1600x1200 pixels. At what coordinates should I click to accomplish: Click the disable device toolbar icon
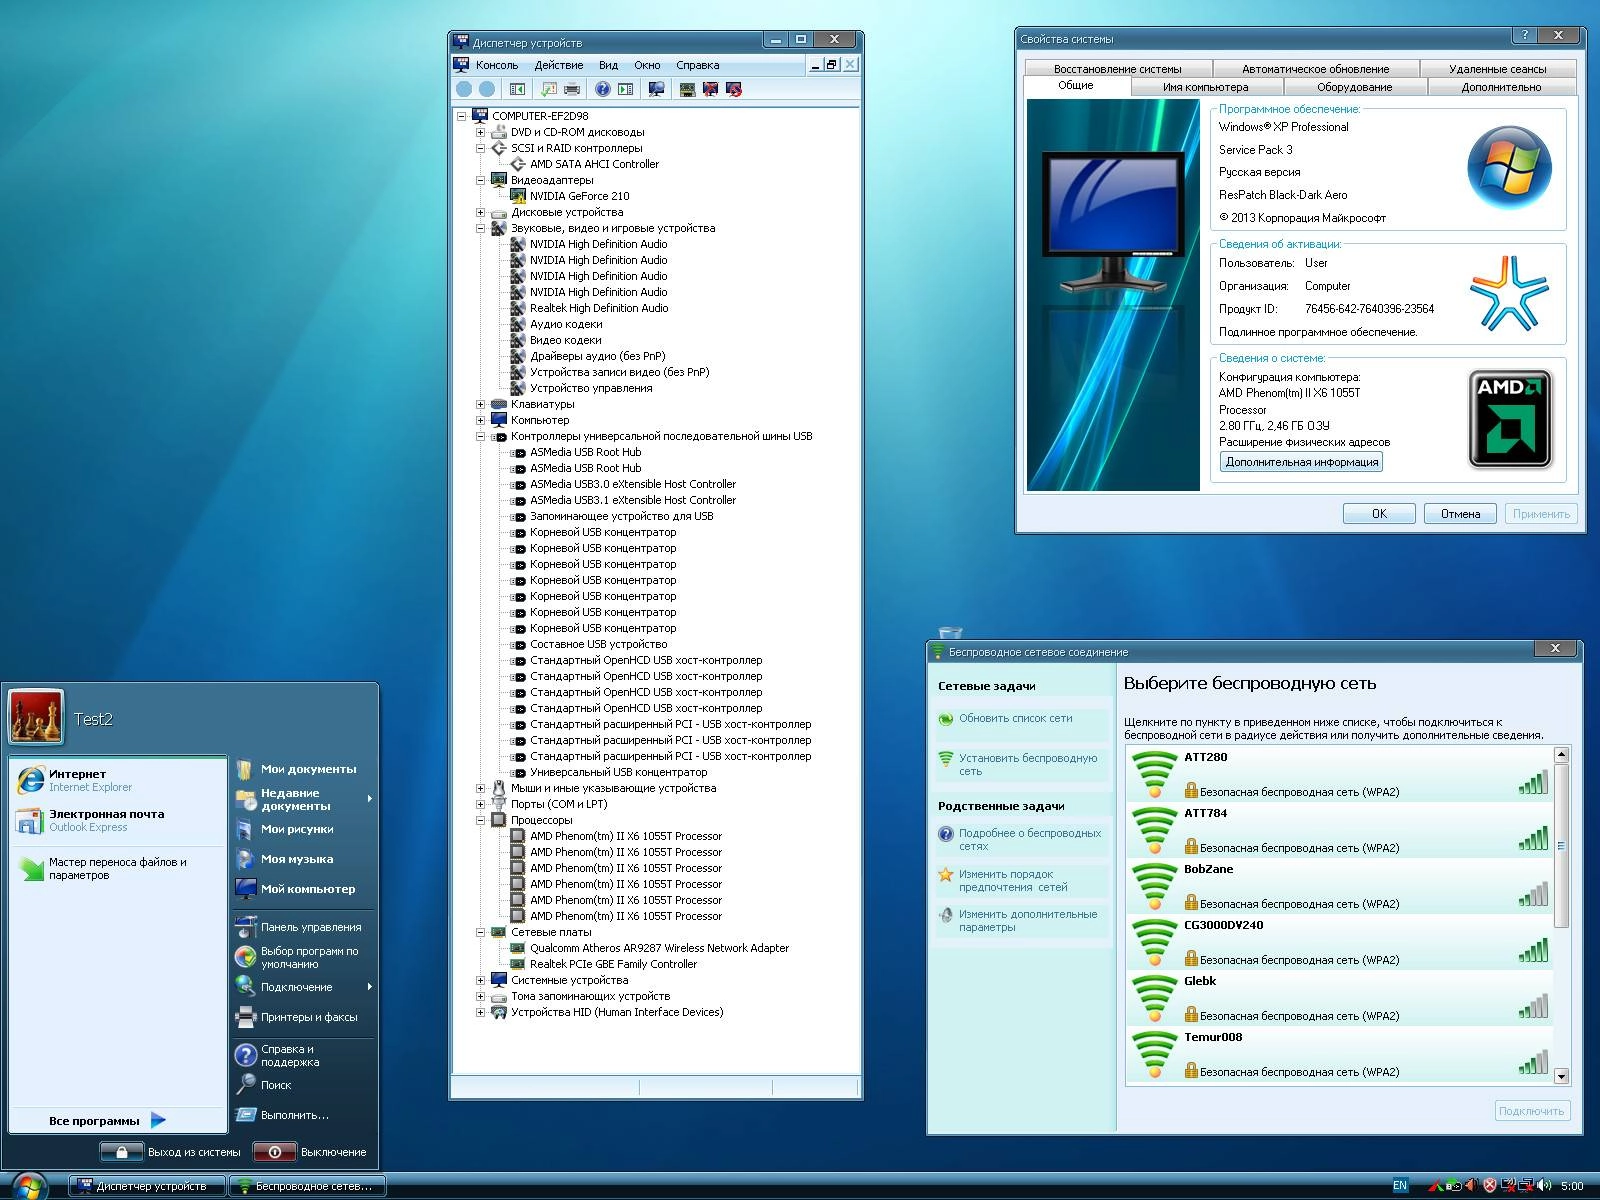click(710, 88)
